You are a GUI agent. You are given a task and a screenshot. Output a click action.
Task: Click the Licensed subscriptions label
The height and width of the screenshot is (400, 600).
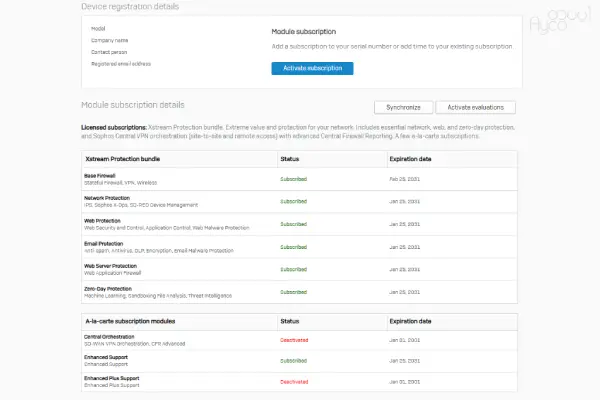(114, 127)
